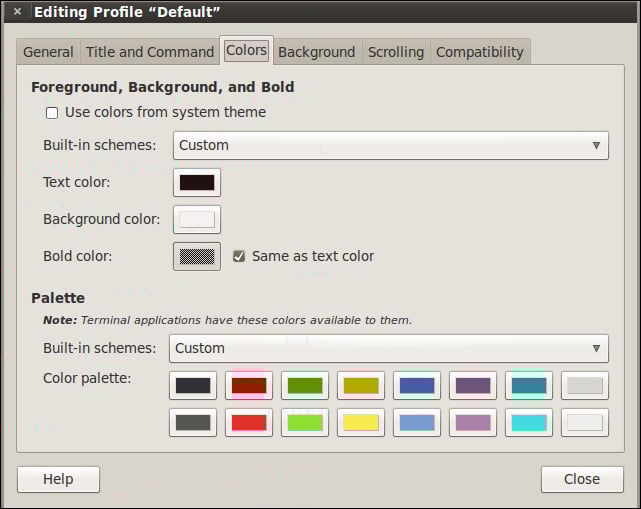Open Palette Built-in schemes dropdown
The width and height of the screenshot is (641, 509).
pos(389,348)
